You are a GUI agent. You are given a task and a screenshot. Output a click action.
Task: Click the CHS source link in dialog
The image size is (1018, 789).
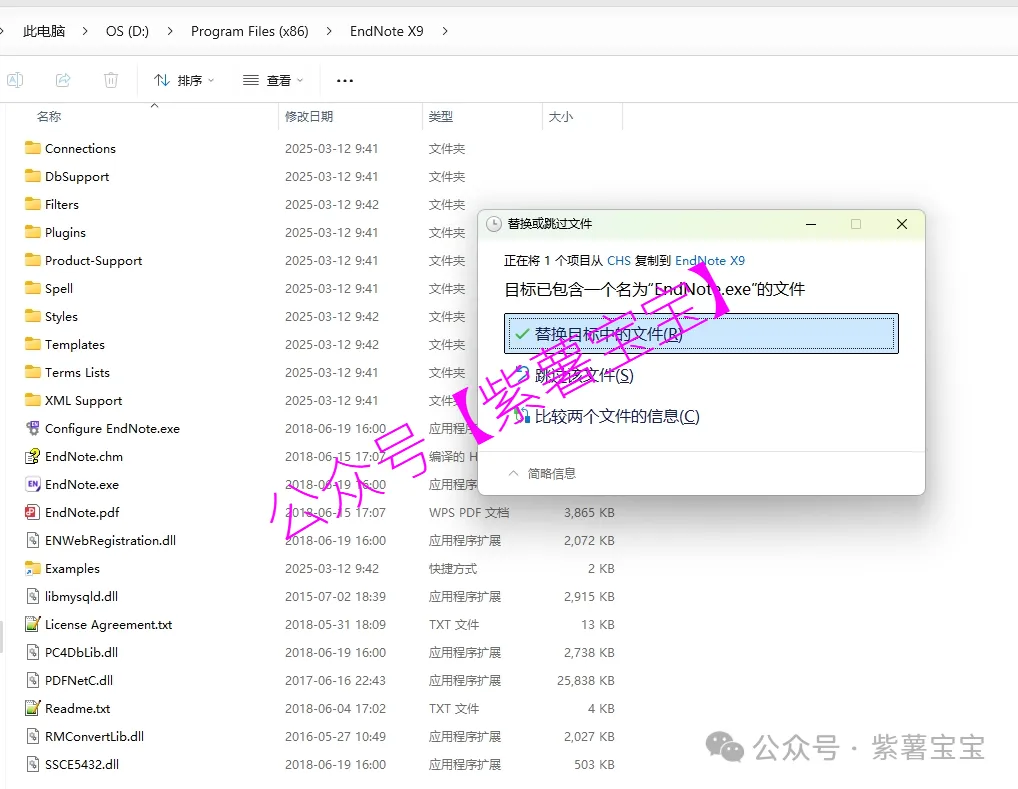(618, 260)
